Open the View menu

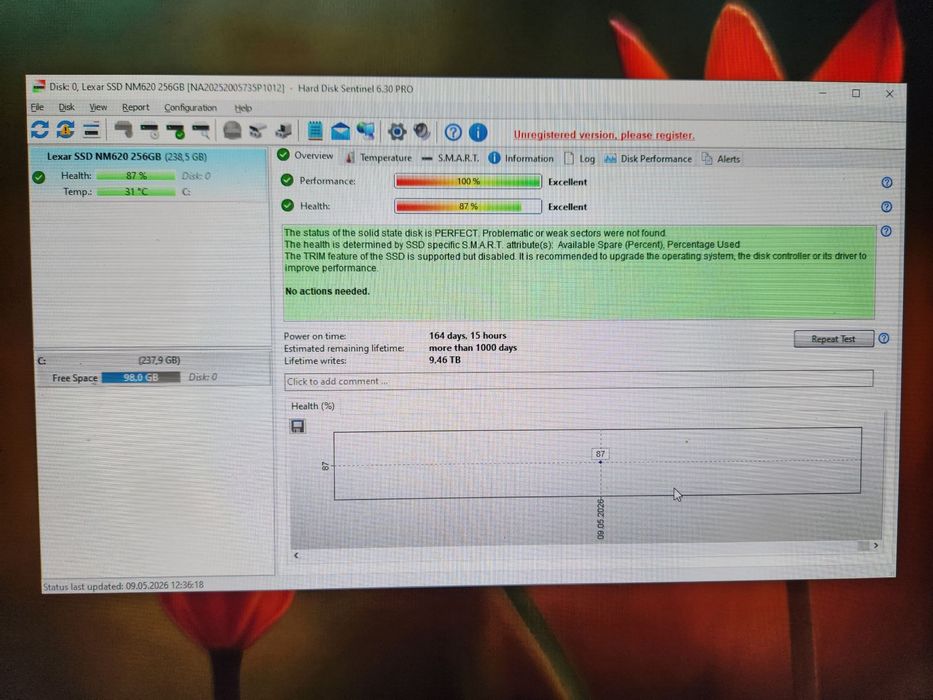tap(98, 107)
